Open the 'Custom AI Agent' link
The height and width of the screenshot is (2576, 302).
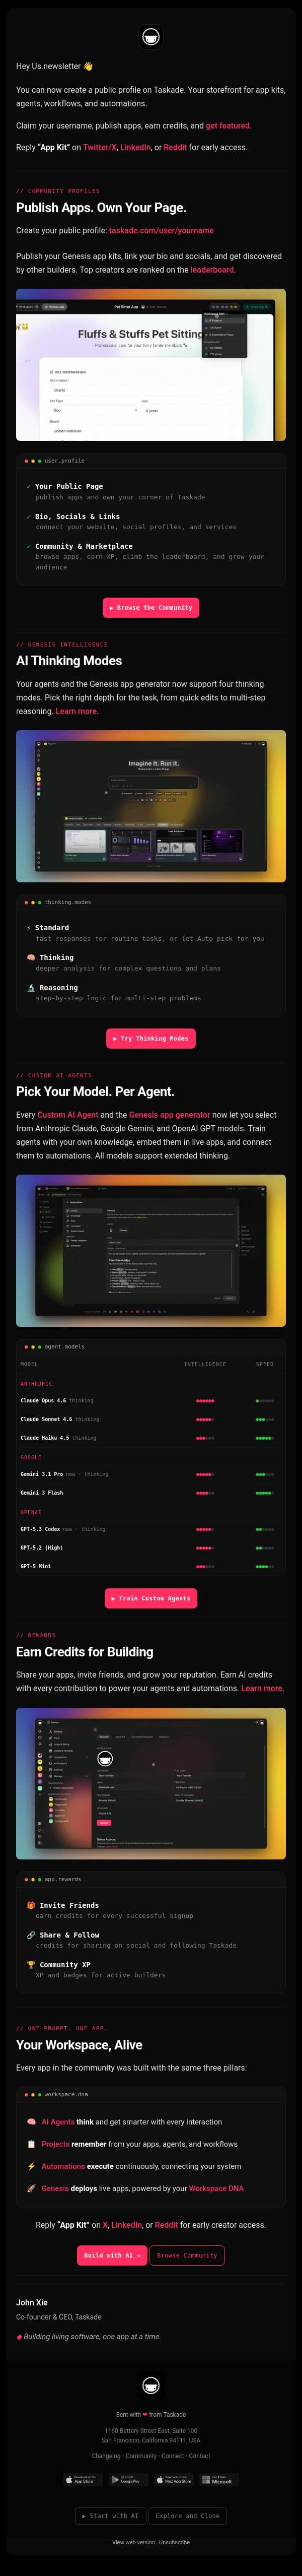(67, 1114)
